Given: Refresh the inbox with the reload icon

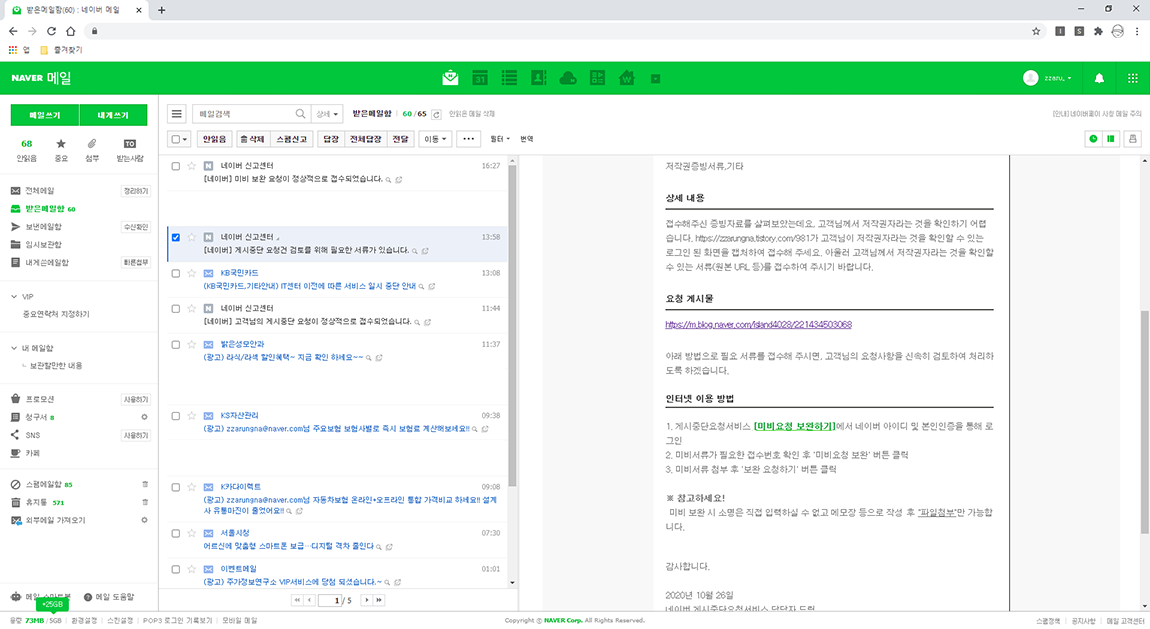Looking at the screenshot, I should (x=436, y=114).
